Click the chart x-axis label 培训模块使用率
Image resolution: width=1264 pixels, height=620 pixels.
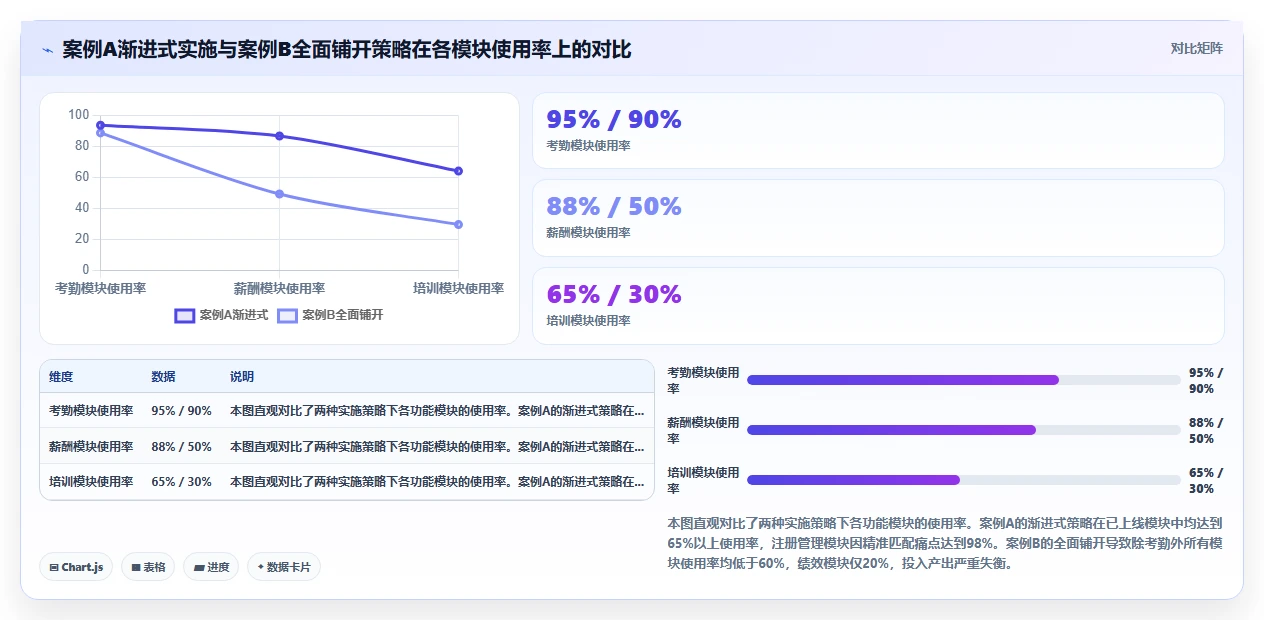(458, 288)
